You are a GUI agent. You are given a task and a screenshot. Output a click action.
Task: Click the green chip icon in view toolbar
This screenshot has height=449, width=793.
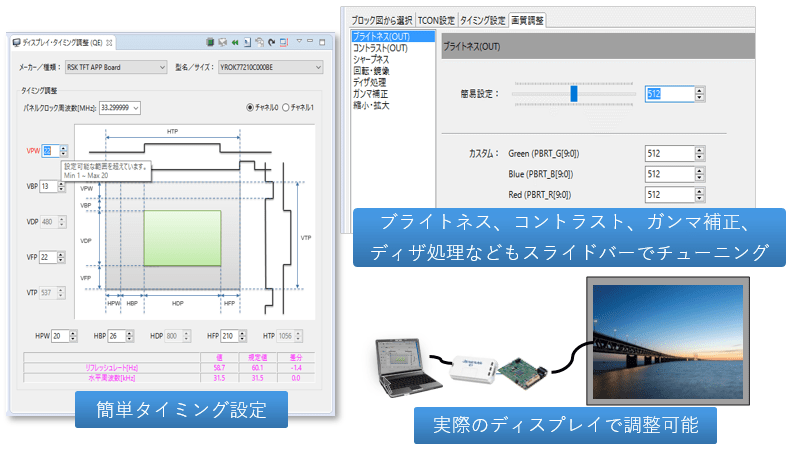click(211, 42)
